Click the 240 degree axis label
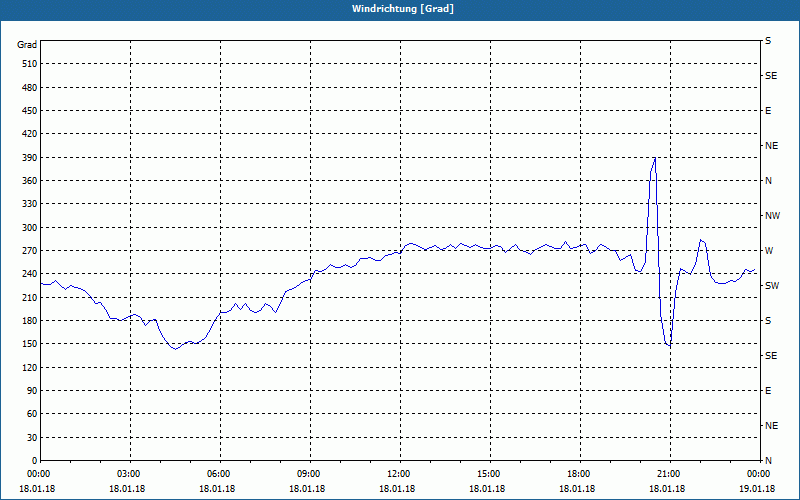 (x=30, y=274)
